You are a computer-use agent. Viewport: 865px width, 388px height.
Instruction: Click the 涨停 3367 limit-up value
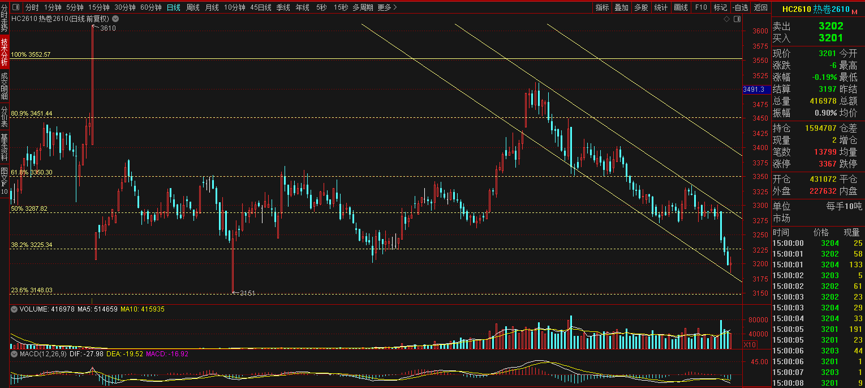coord(826,163)
